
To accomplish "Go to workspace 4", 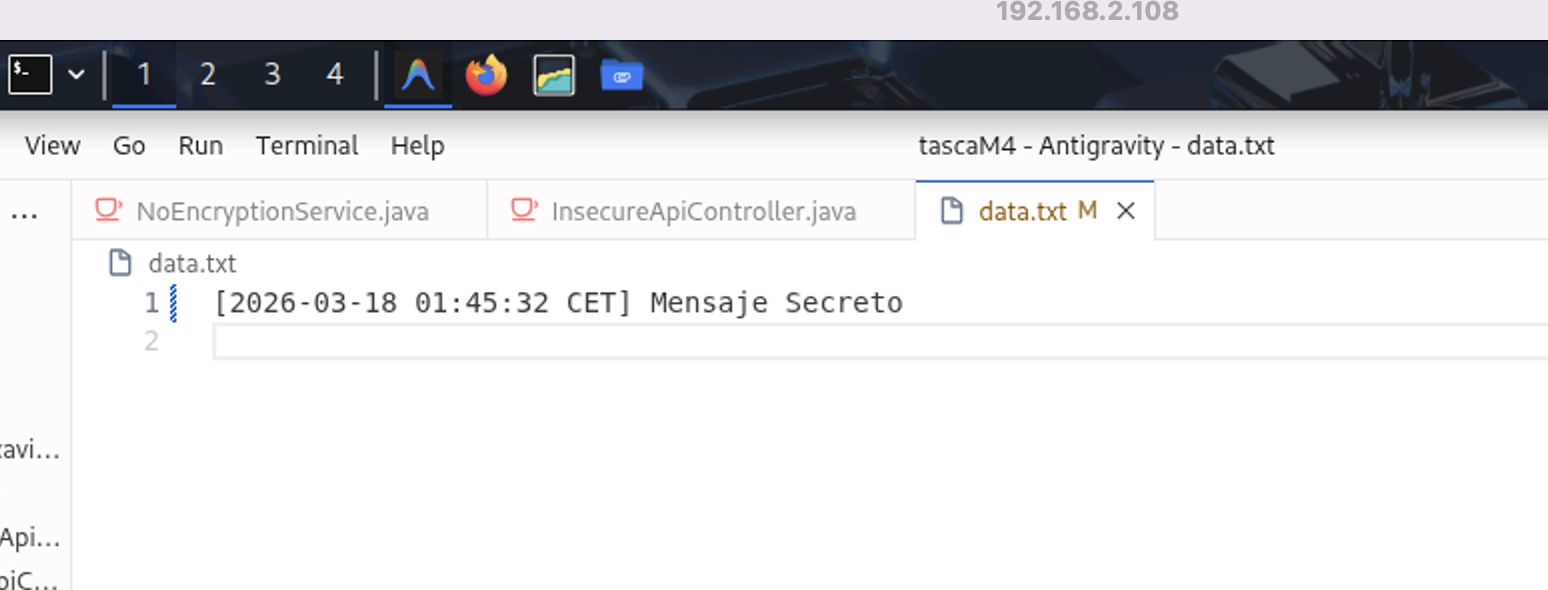I will (335, 75).
